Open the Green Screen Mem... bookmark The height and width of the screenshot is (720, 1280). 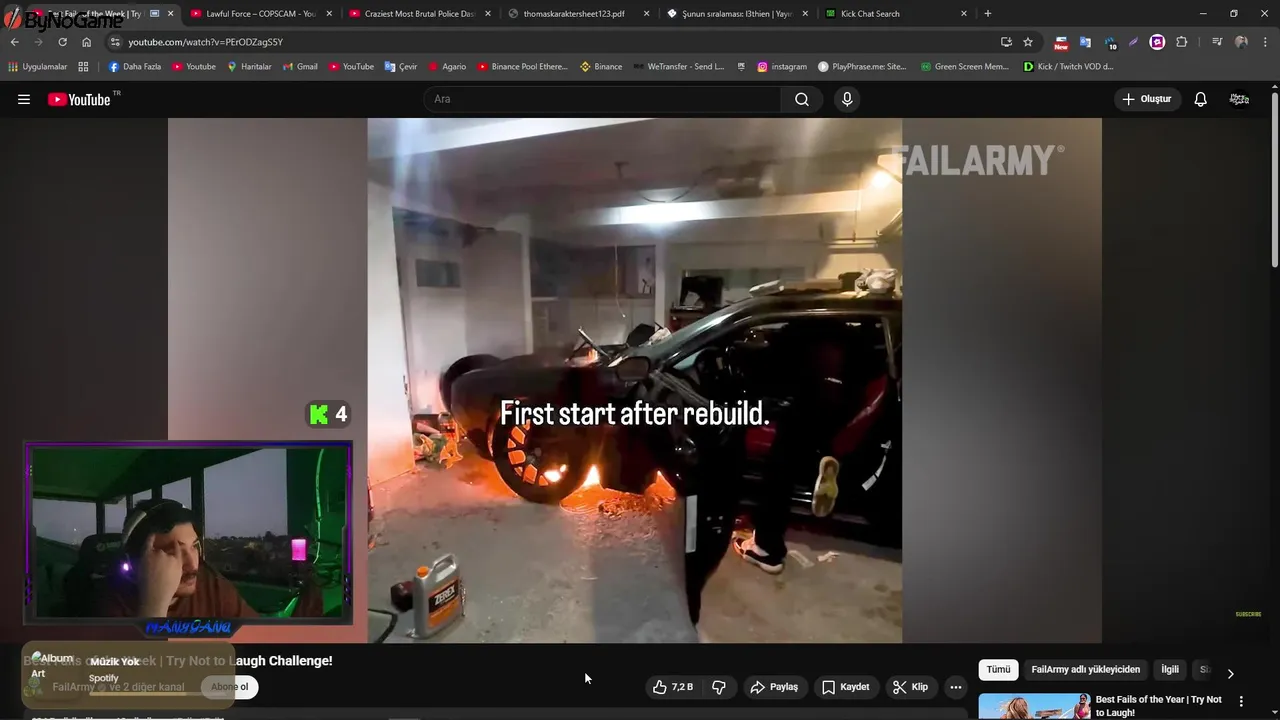[x=965, y=67]
